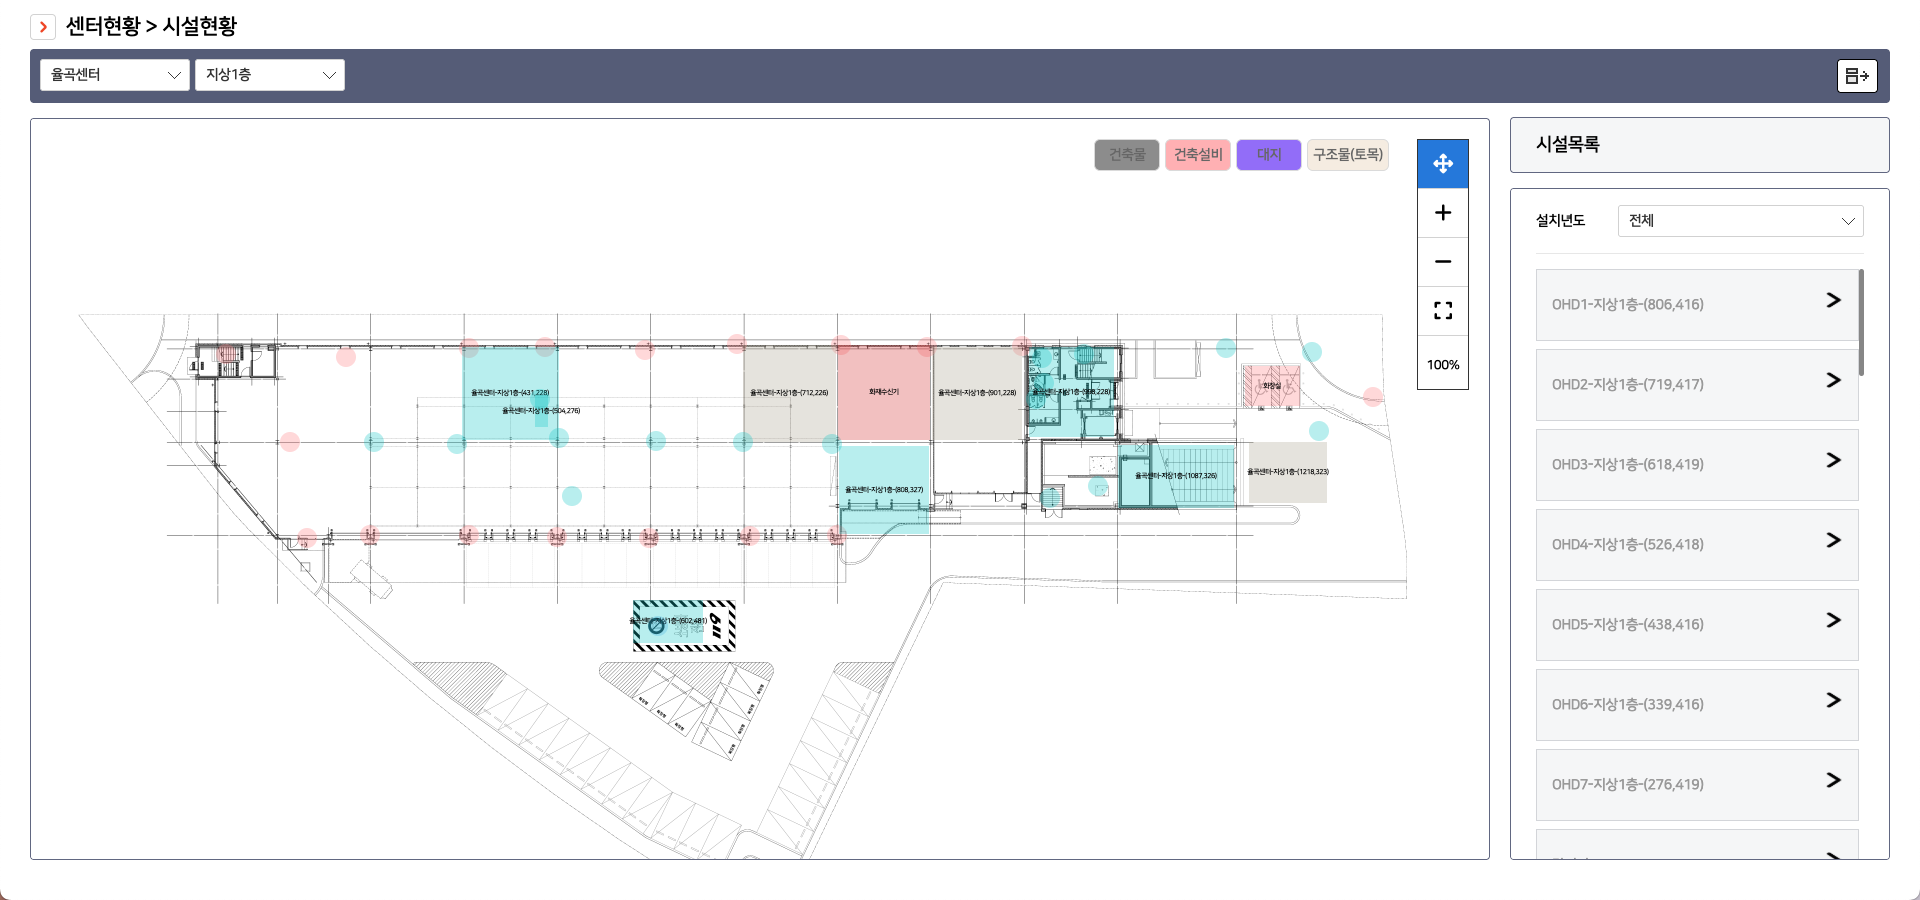Image resolution: width=1920 pixels, height=900 pixels.
Task: Zoom out with the minus button
Action: pyautogui.click(x=1442, y=262)
